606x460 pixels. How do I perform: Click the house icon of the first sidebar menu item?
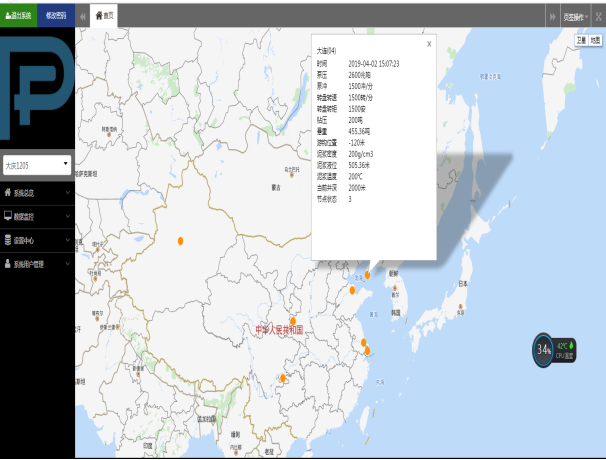pos(8,192)
